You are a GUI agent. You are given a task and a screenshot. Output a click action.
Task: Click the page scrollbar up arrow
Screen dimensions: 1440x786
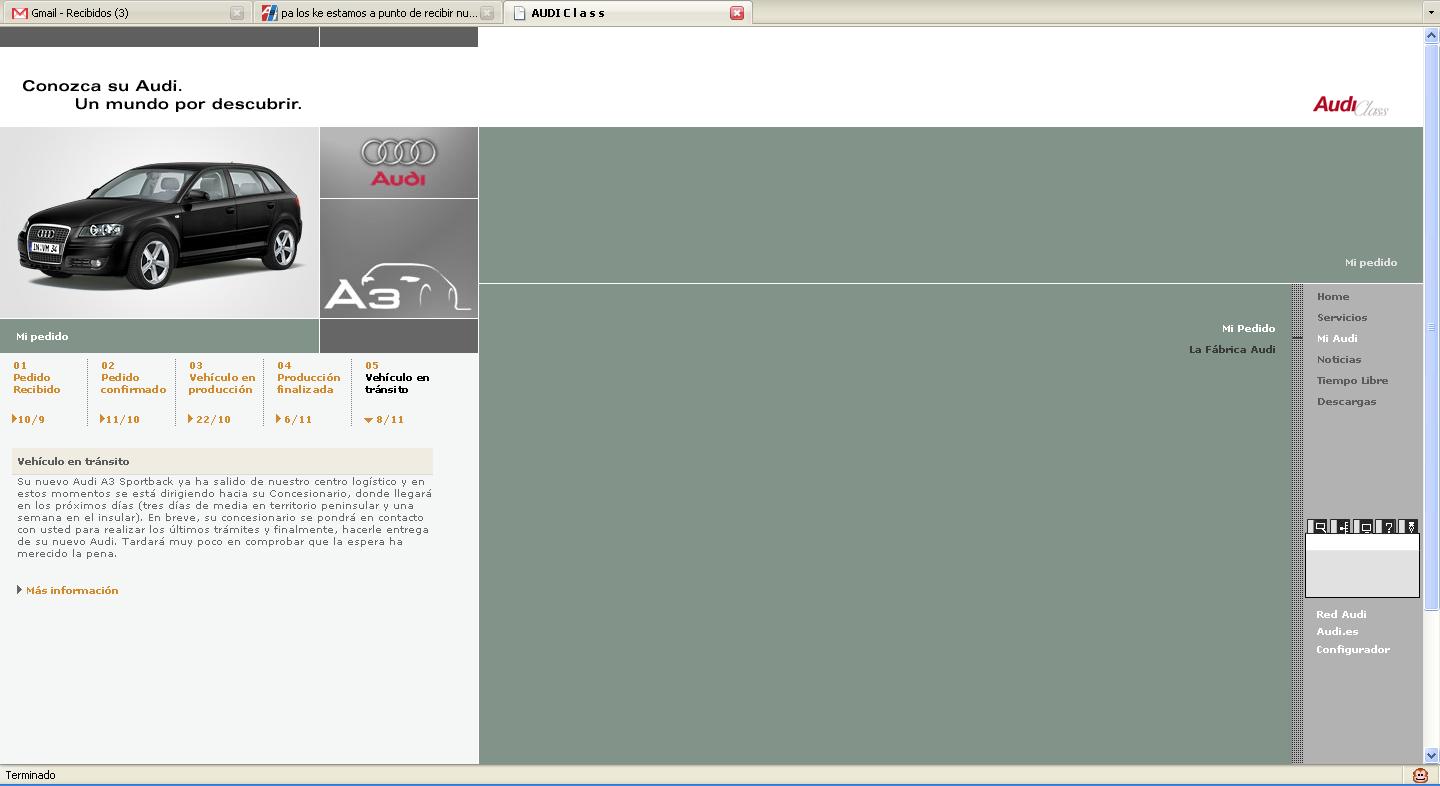1431,36
